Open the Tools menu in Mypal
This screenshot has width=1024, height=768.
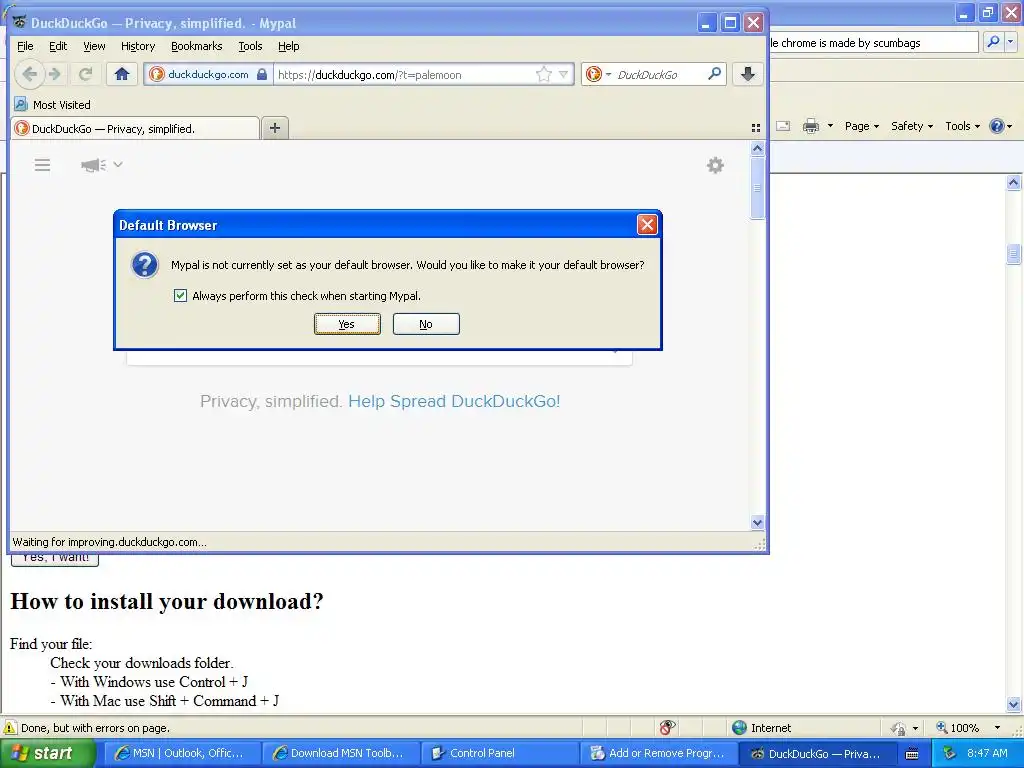(x=250, y=46)
